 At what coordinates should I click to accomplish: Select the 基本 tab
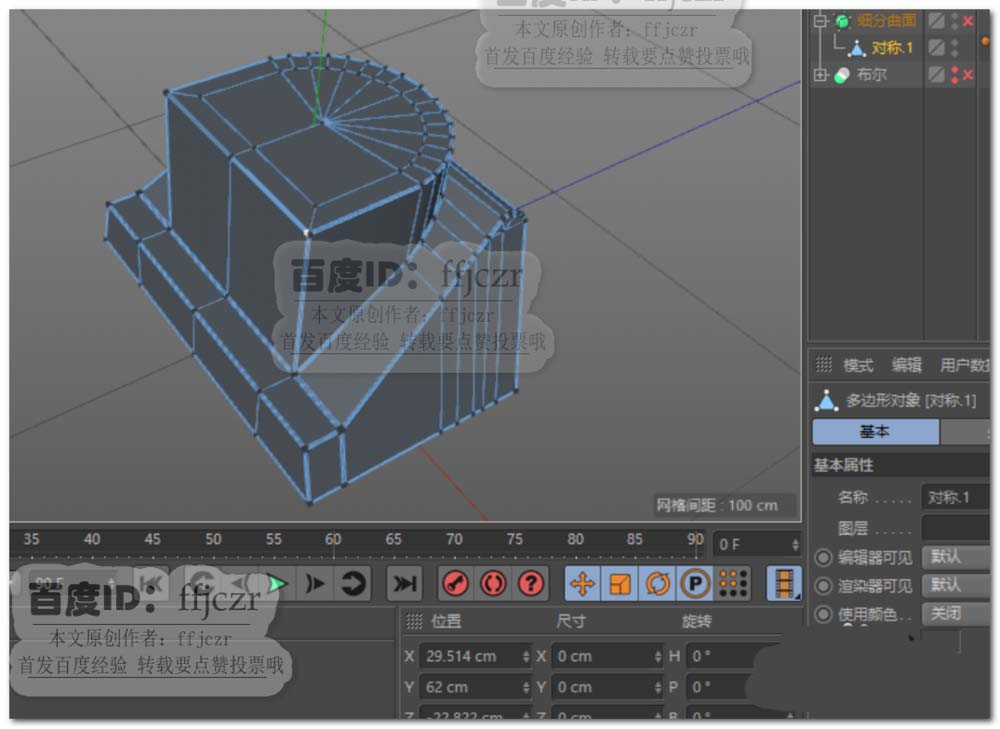[x=875, y=432]
